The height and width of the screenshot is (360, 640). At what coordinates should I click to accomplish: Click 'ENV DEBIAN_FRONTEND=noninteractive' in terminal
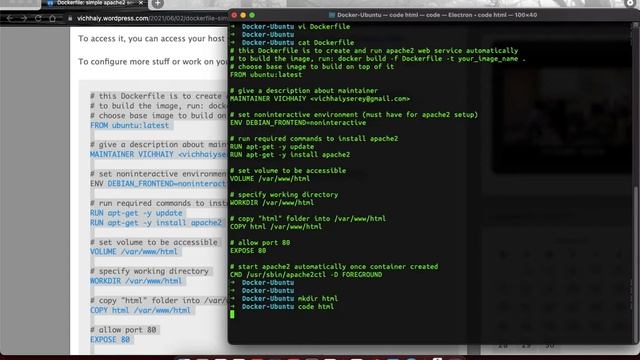298,122
